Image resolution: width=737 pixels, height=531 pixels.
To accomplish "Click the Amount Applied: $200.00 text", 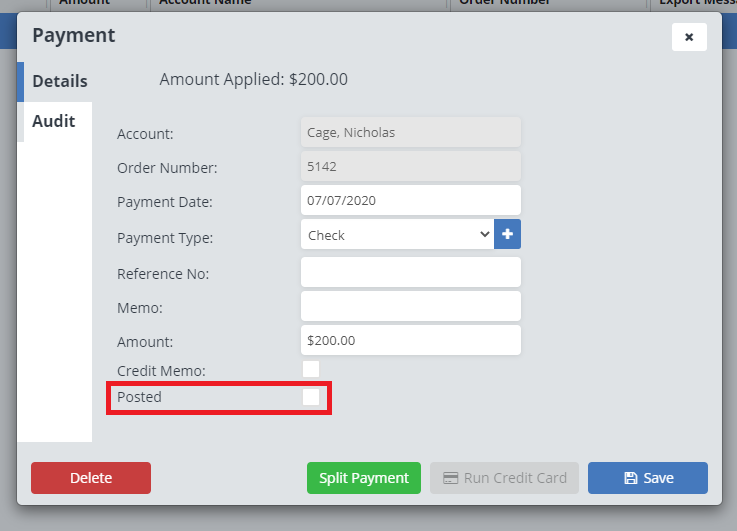I will pyautogui.click(x=254, y=79).
